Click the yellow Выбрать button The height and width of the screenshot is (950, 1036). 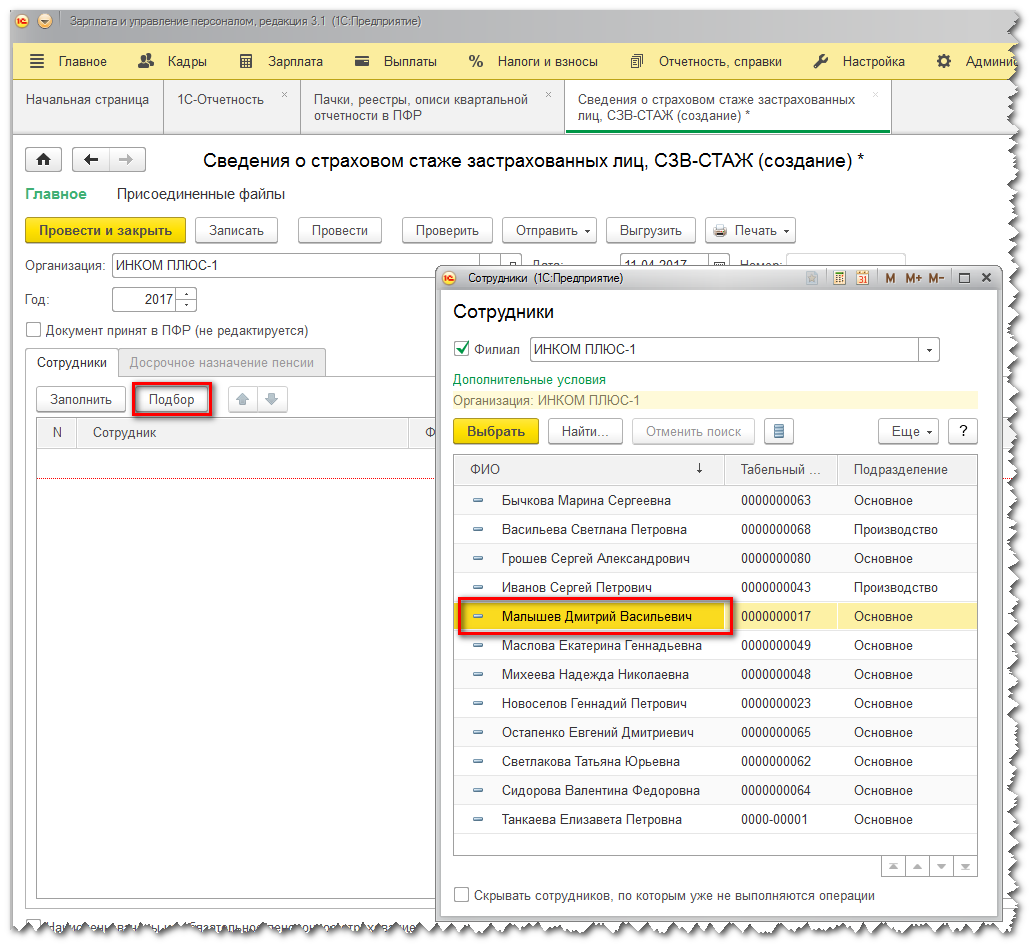496,431
